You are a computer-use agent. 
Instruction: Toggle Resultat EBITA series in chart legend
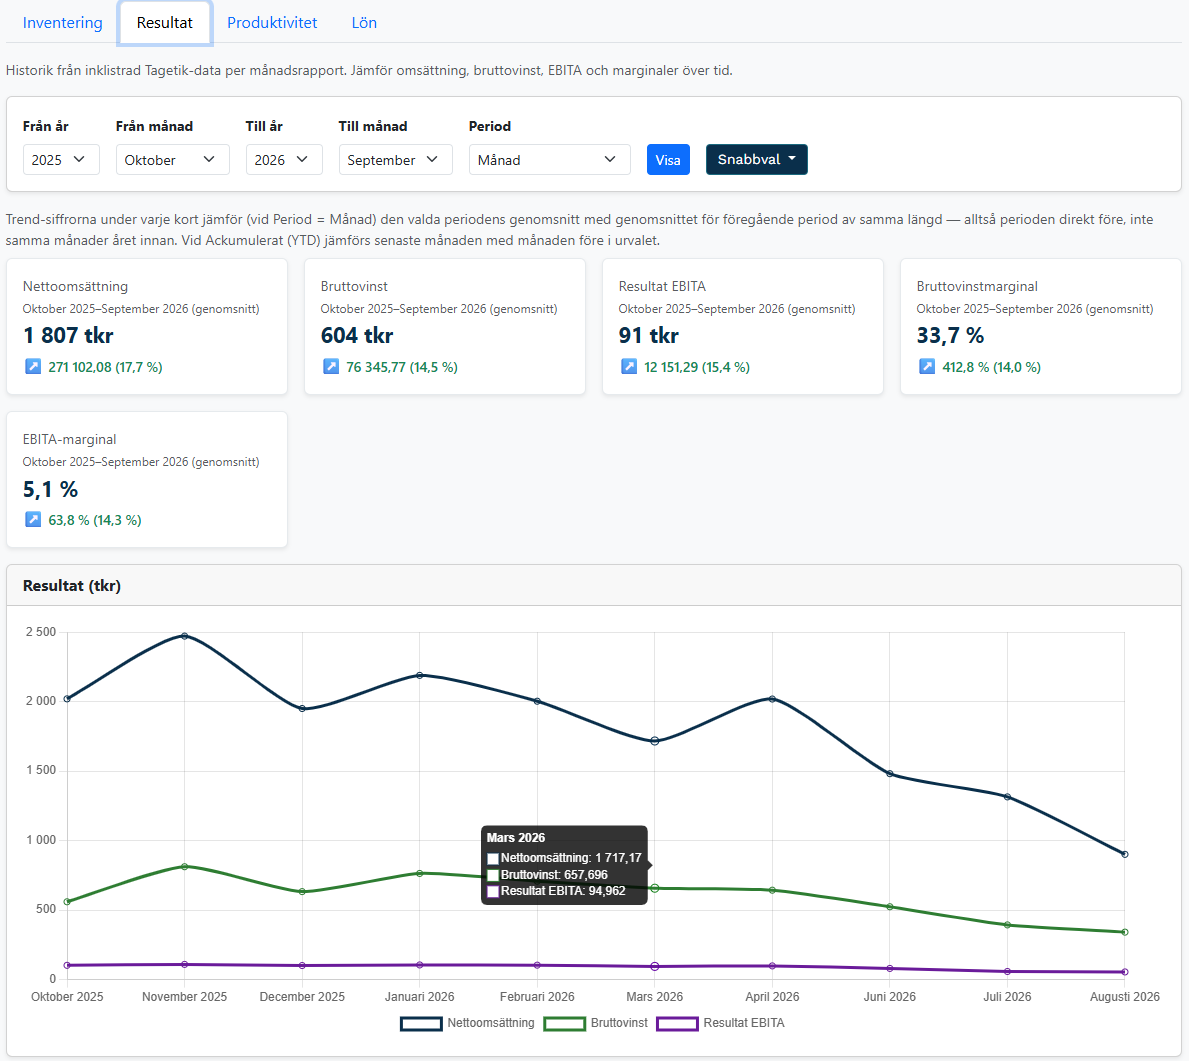tap(720, 1023)
